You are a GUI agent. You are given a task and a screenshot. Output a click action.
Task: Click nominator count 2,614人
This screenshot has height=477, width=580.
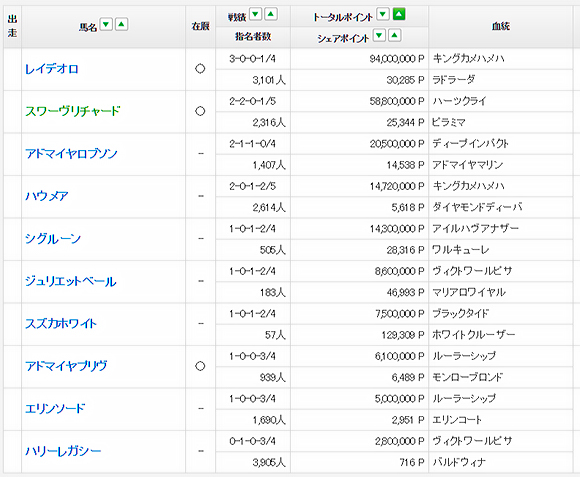(269, 208)
